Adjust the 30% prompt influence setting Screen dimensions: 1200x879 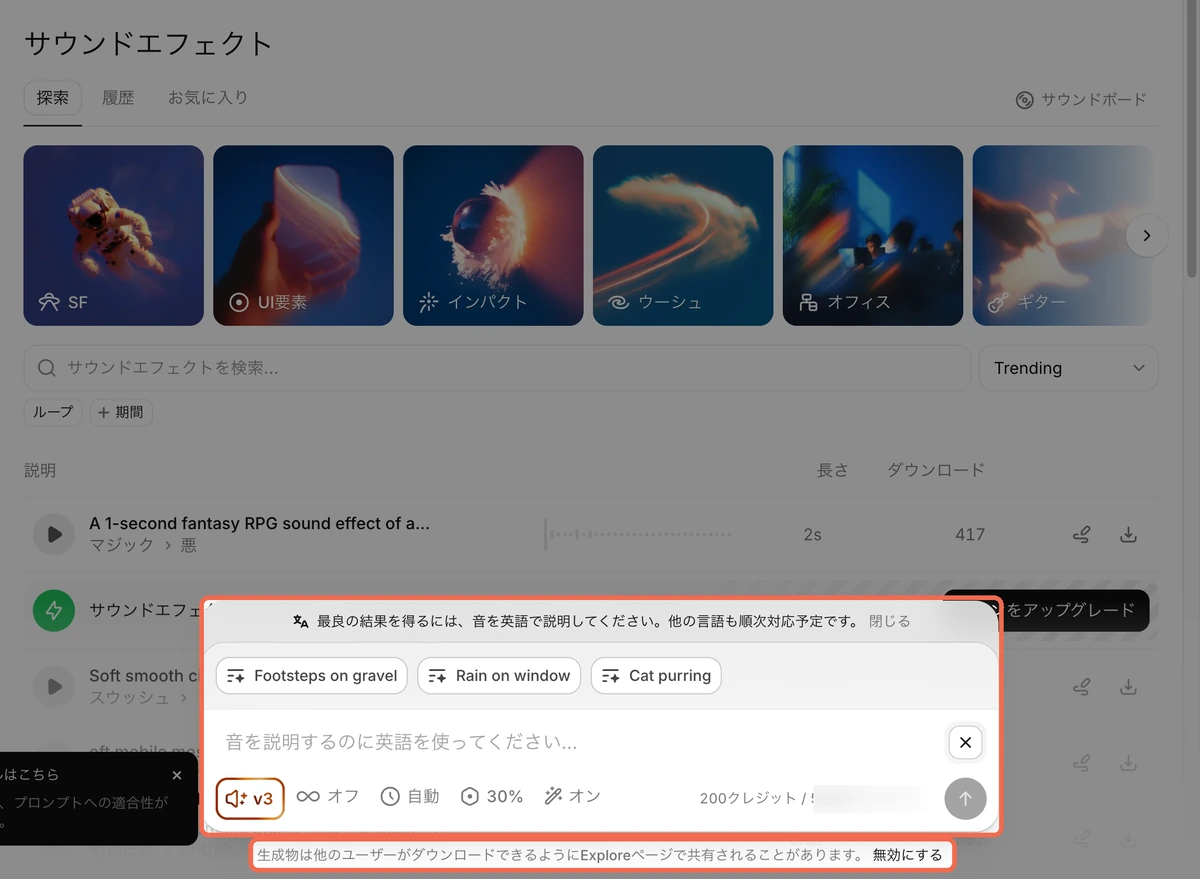point(491,796)
